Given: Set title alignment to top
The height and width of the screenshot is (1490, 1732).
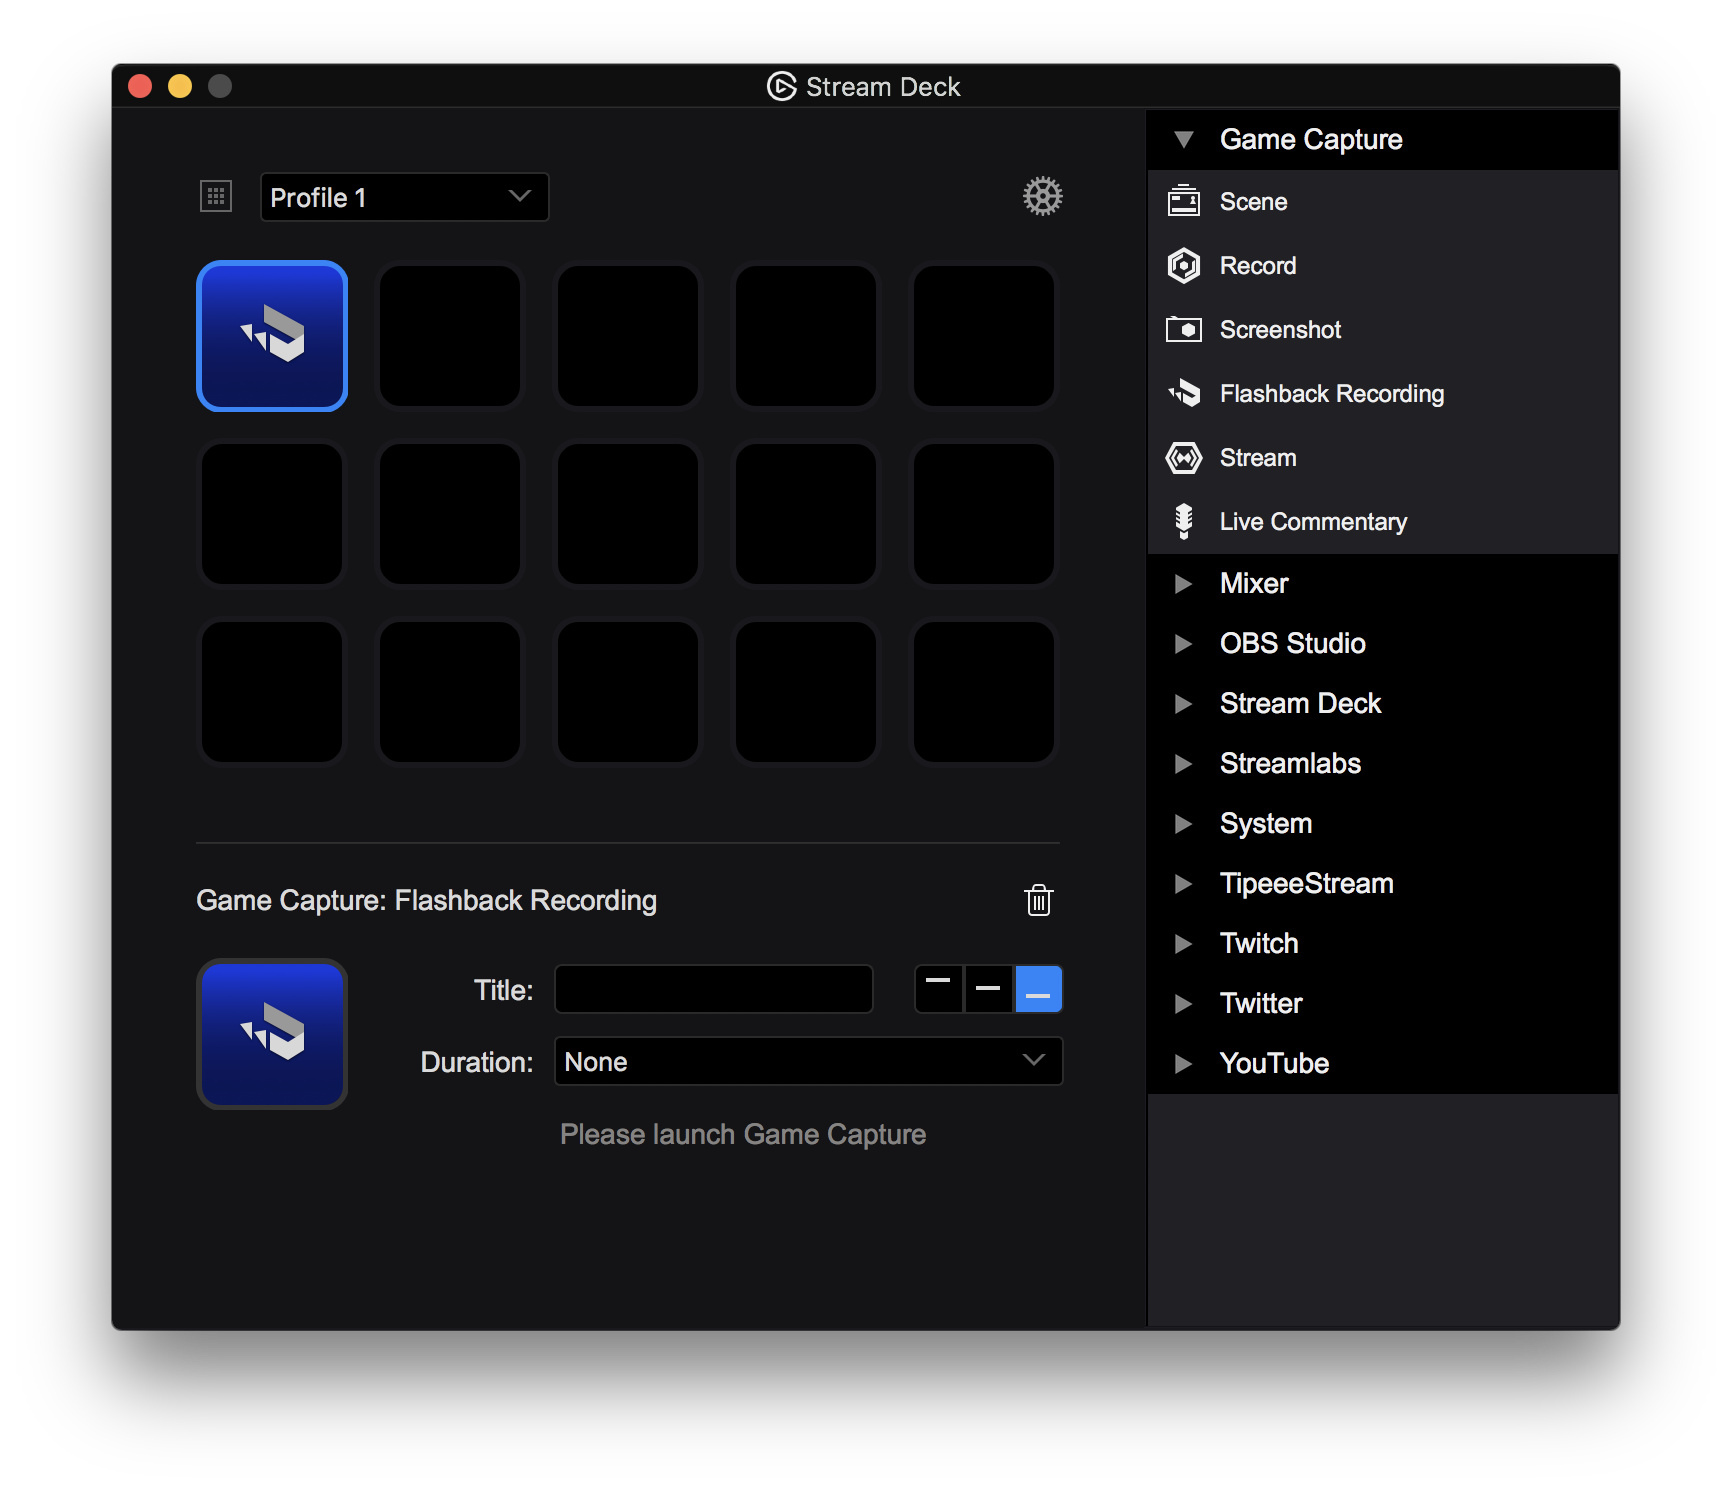Looking at the screenshot, I should [938, 989].
